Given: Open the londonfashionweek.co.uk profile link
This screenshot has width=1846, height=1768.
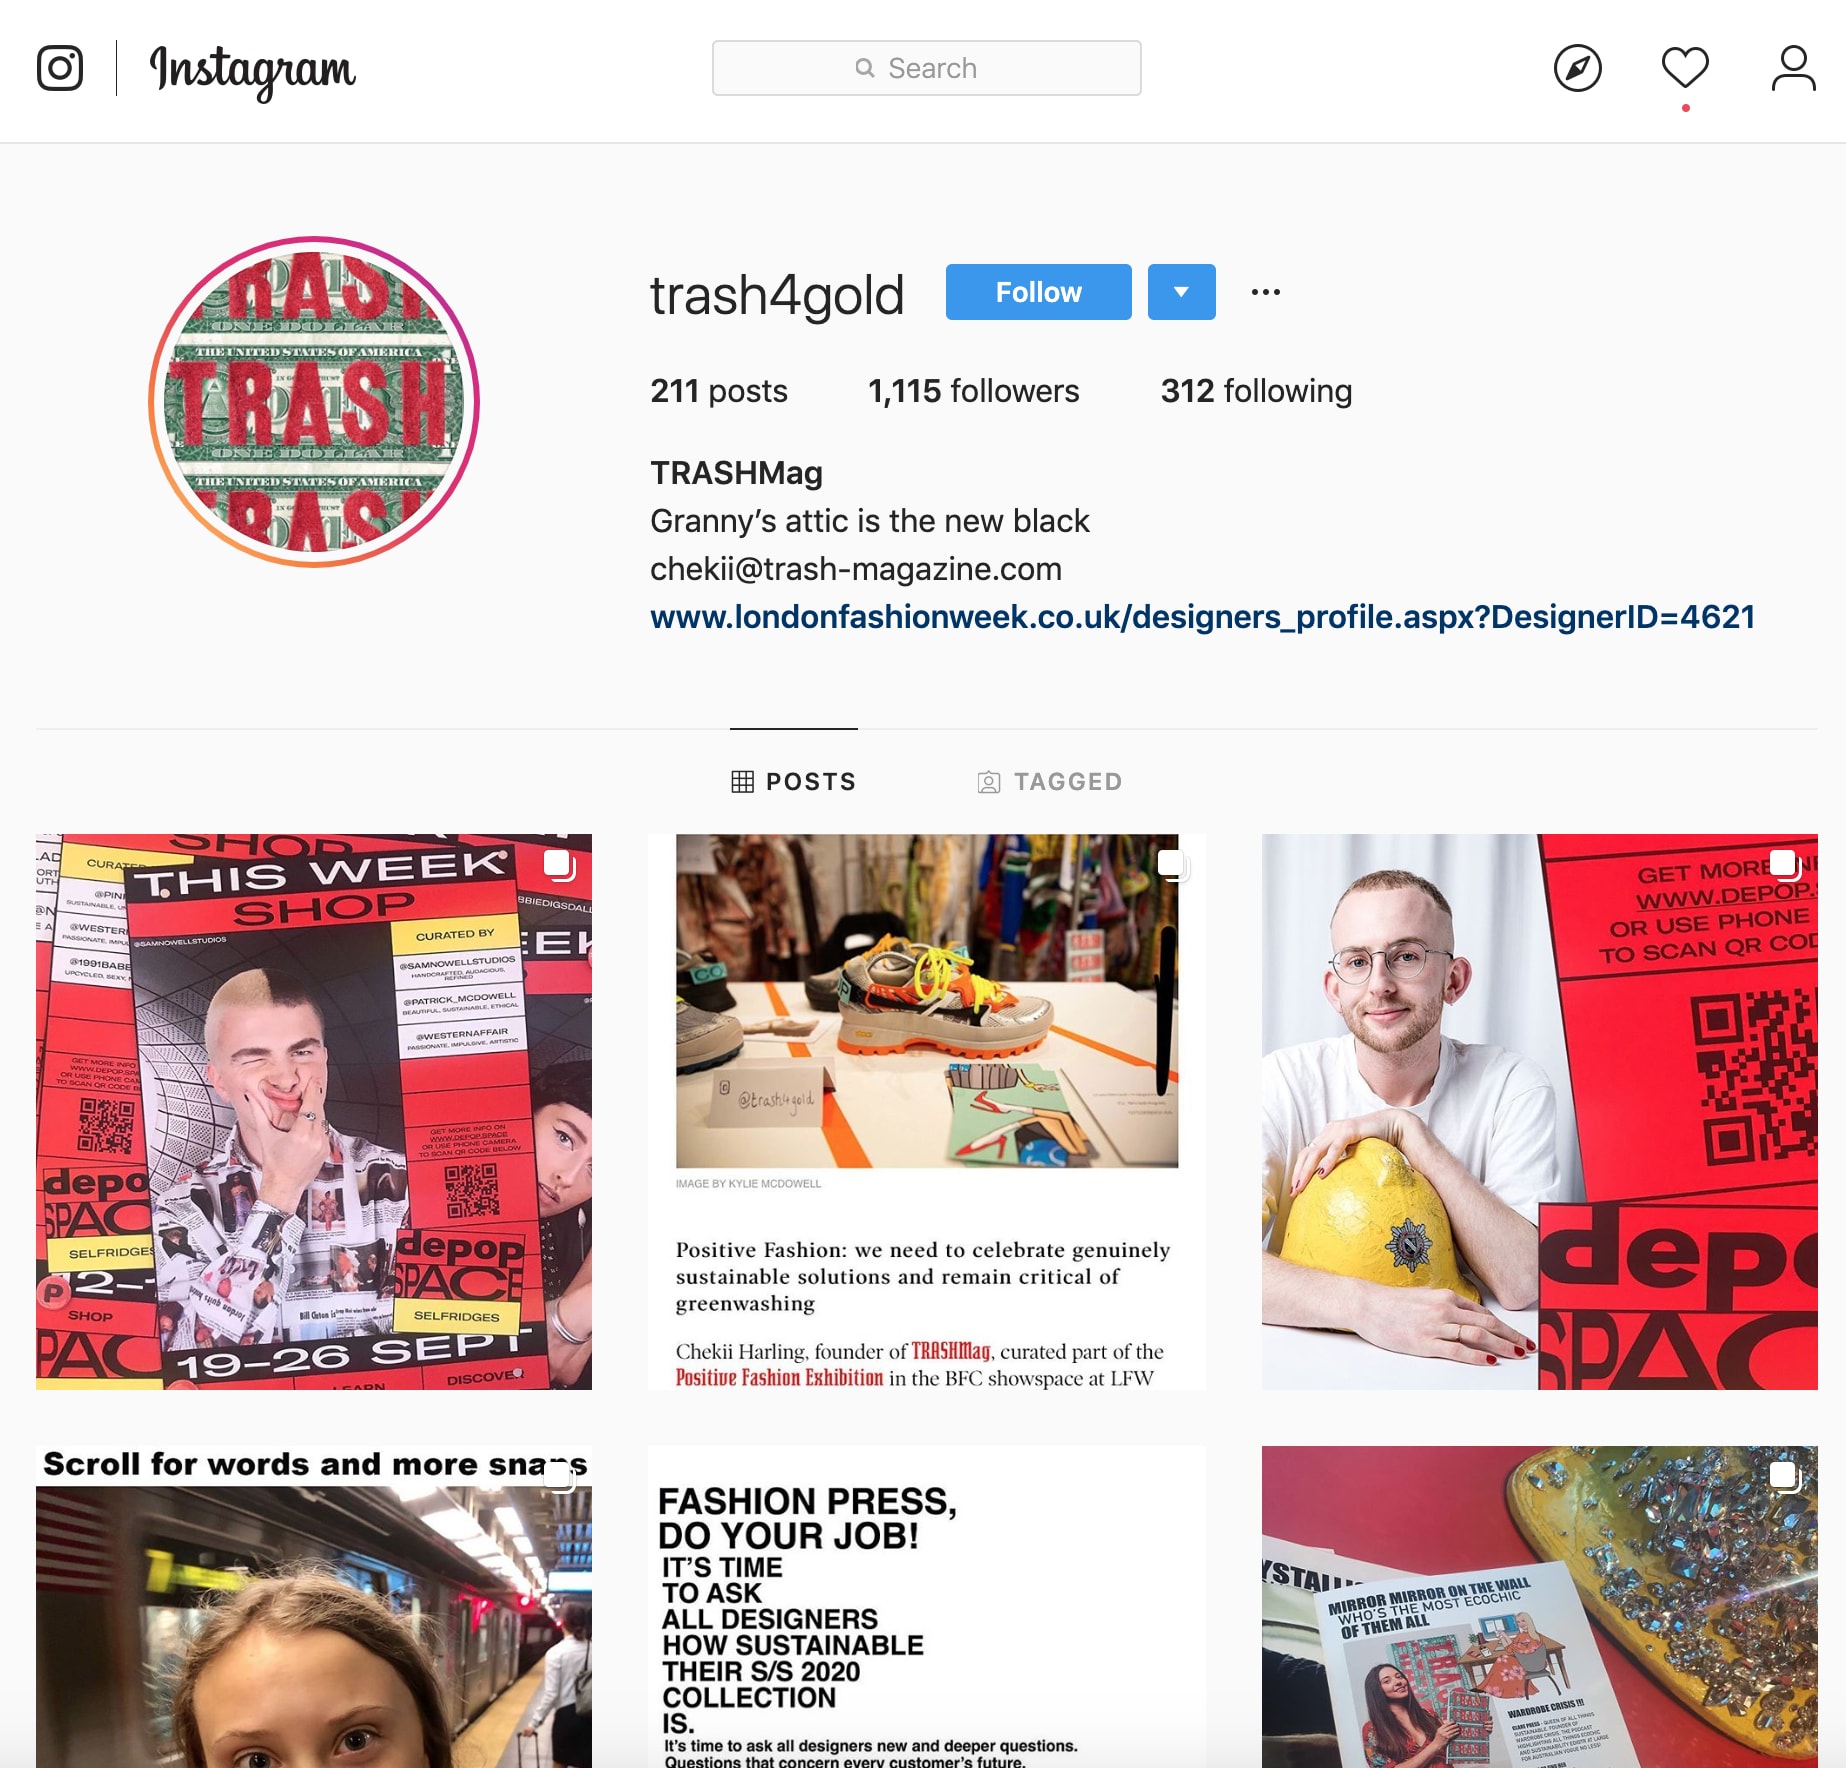Looking at the screenshot, I should coord(1203,617).
